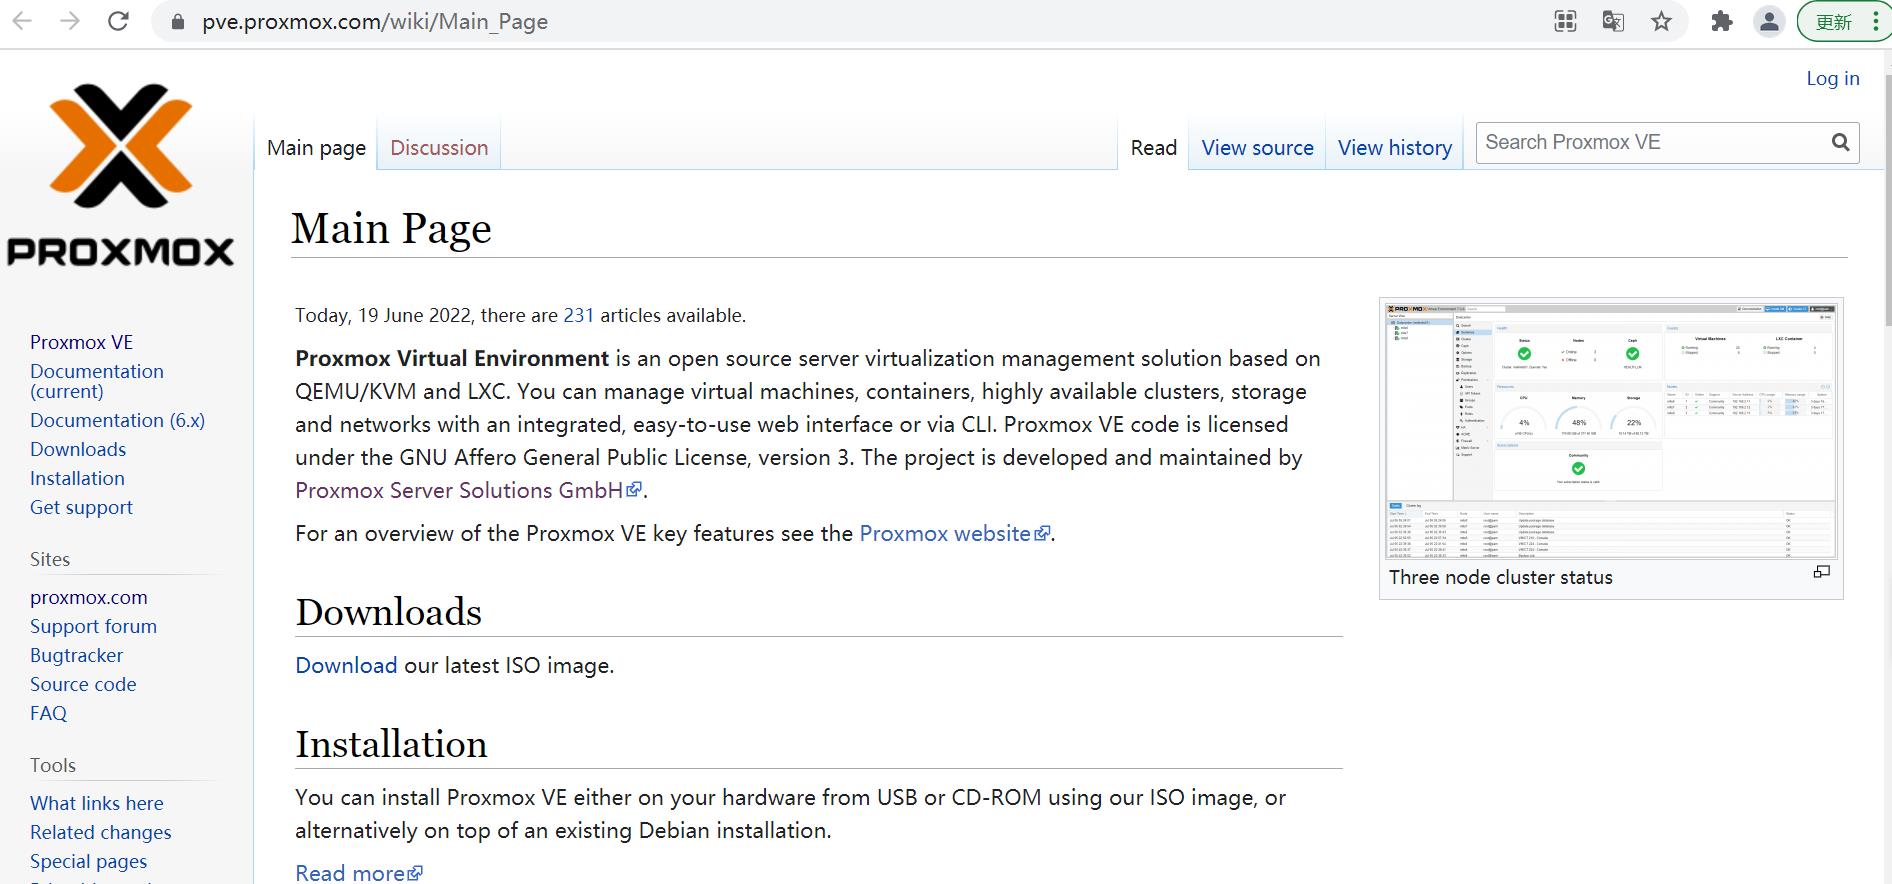Click the Log in link
This screenshot has width=1892, height=884.
coord(1832,78)
